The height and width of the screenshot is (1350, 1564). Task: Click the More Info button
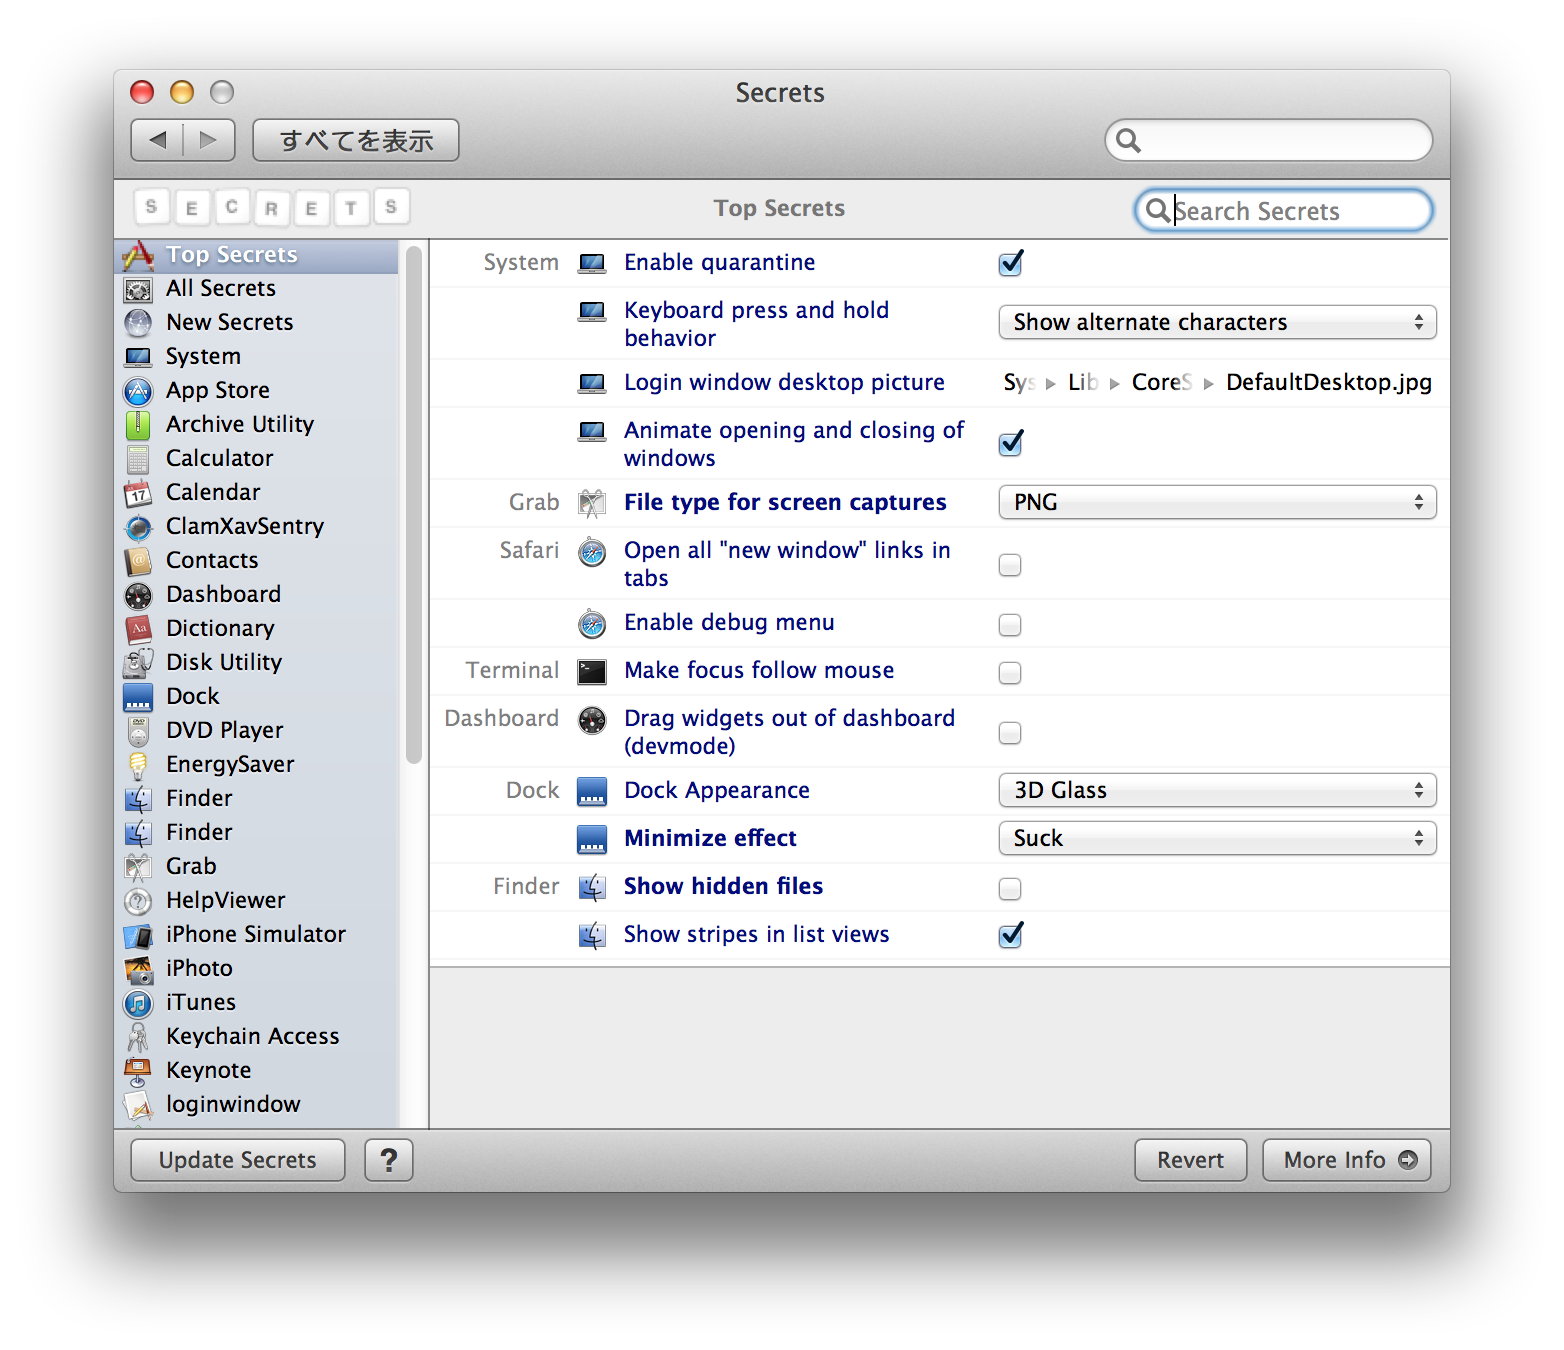[1347, 1160]
